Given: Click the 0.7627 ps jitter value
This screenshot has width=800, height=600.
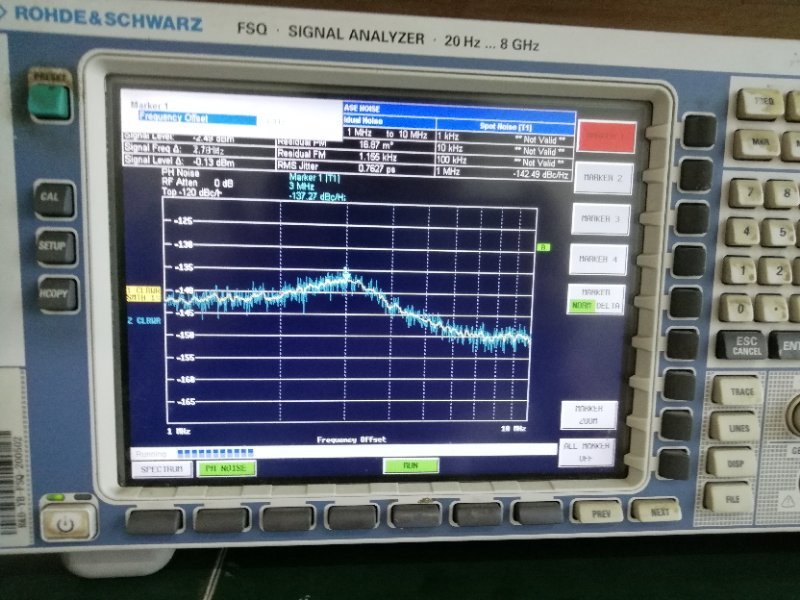Looking at the screenshot, I should click(377, 169).
